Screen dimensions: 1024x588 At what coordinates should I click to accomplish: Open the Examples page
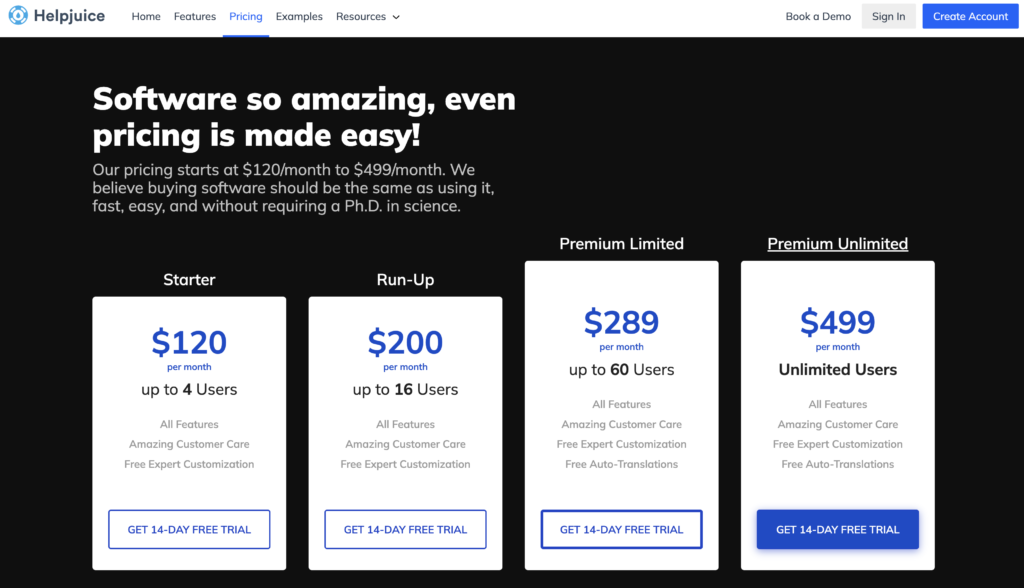[299, 17]
